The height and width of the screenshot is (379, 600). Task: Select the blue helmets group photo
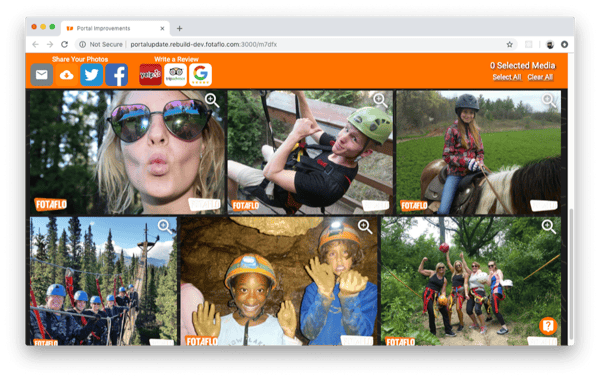click(104, 281)
